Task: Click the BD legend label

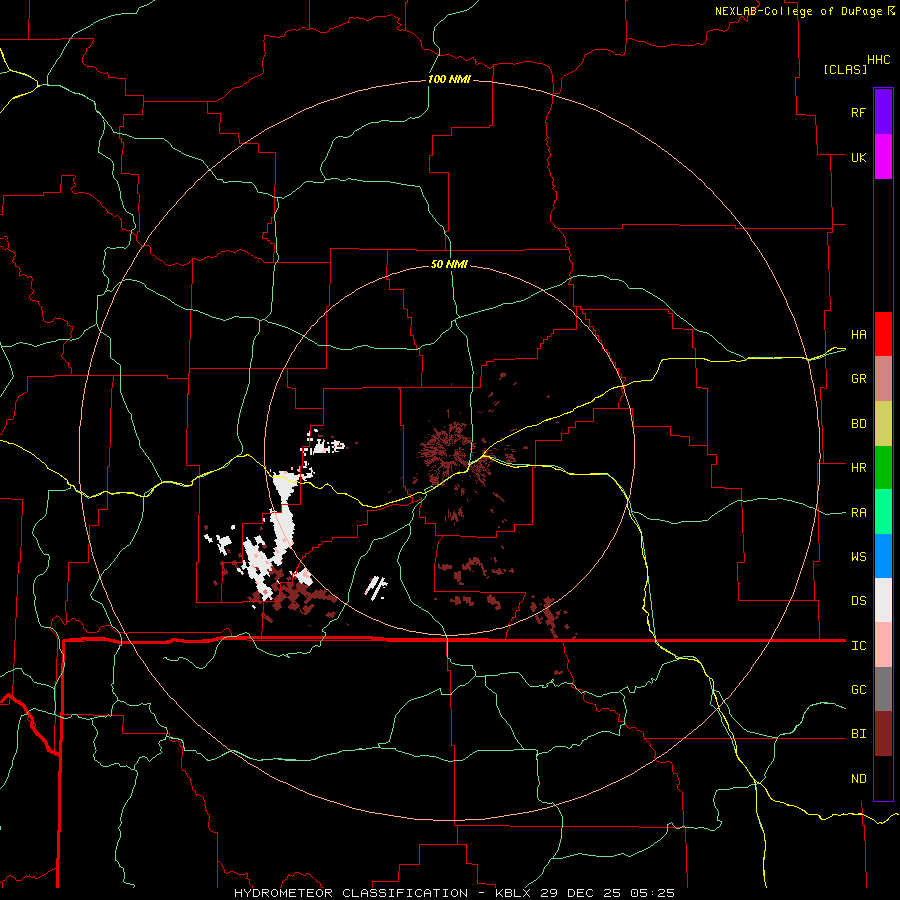Action: 858,424
